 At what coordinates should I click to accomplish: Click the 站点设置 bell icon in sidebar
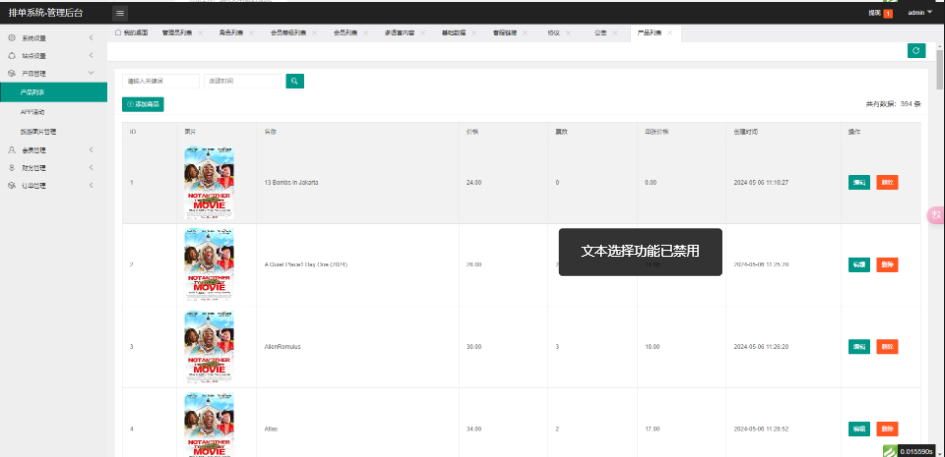pos(12,55)
